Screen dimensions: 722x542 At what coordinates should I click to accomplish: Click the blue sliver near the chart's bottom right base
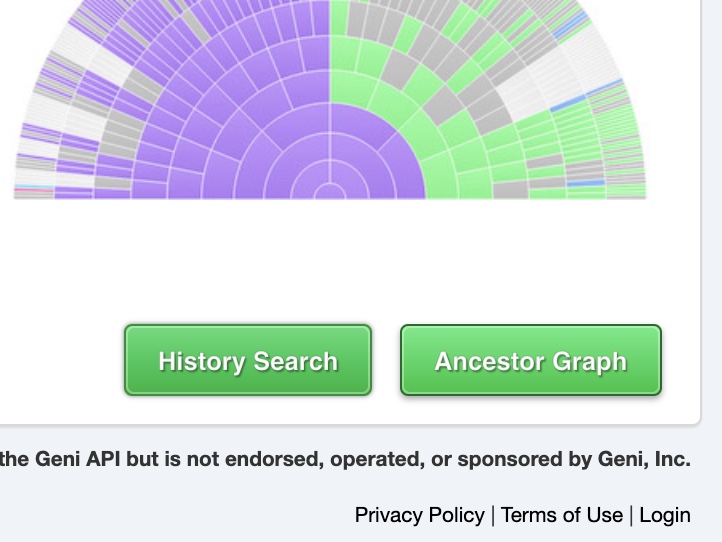pos(586,184)
